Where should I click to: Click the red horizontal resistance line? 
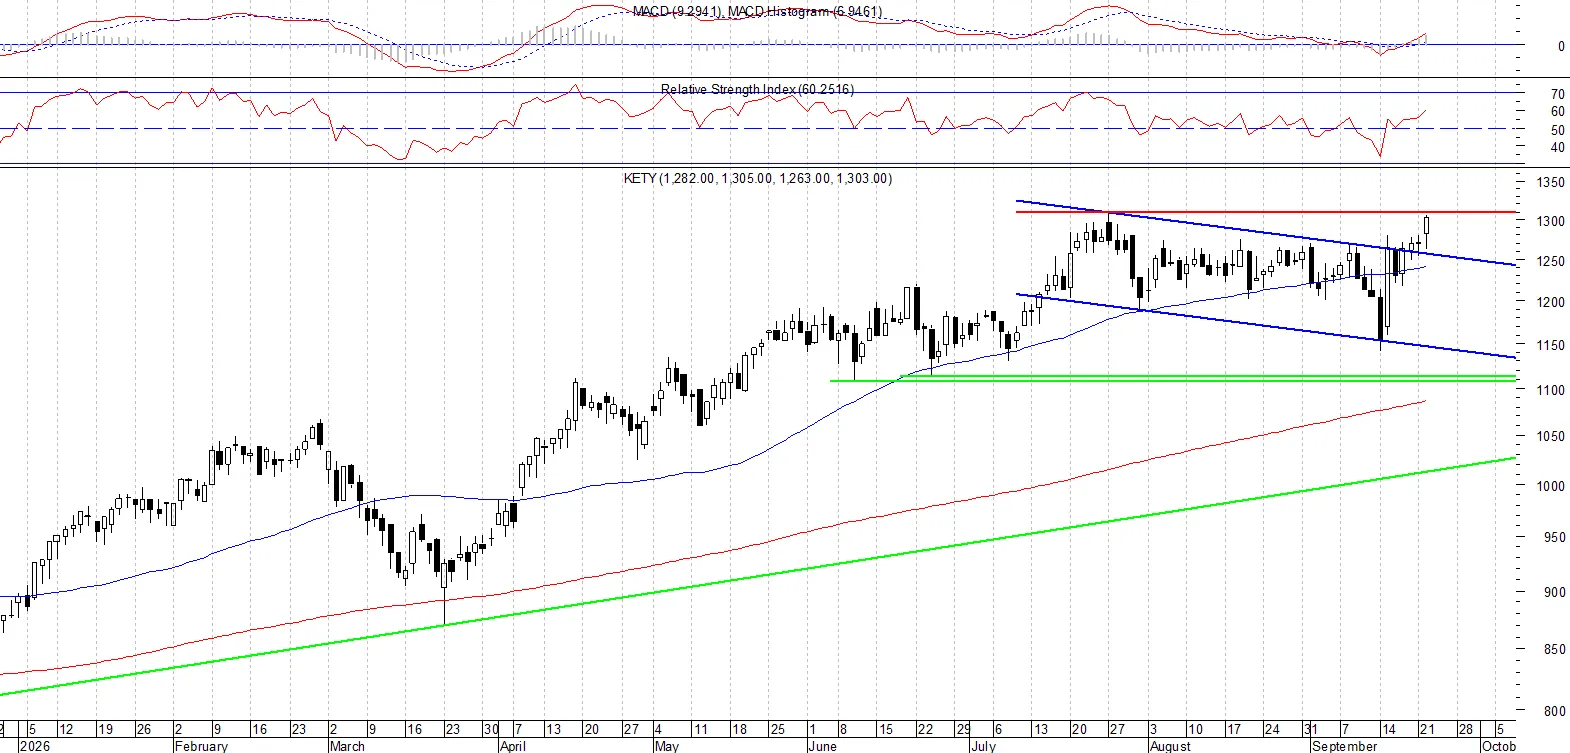coord(1265,212)
